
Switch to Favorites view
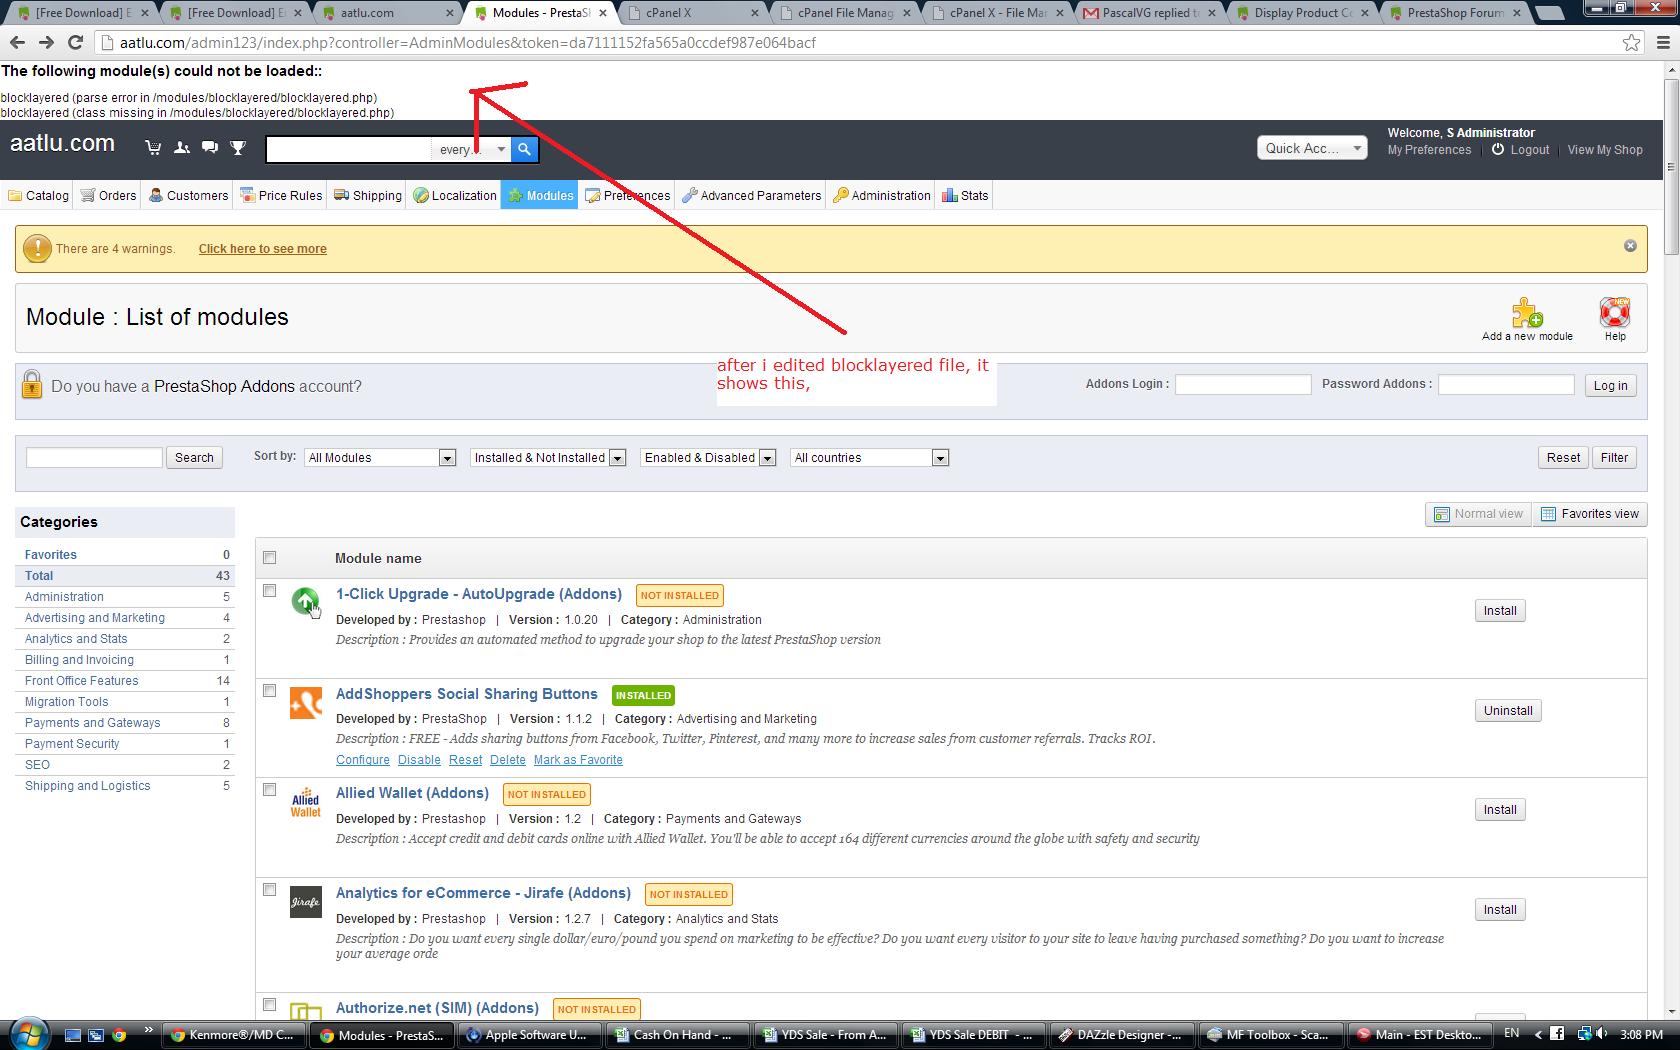(1590, 514)
